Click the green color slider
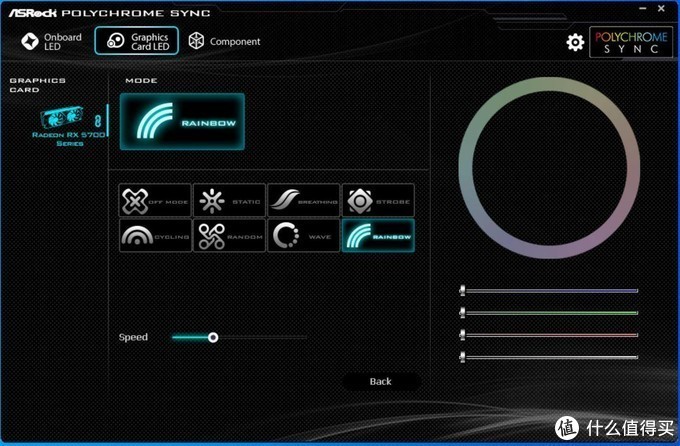The width and height of the screenshot is (680, 446). tap(549, 312)
